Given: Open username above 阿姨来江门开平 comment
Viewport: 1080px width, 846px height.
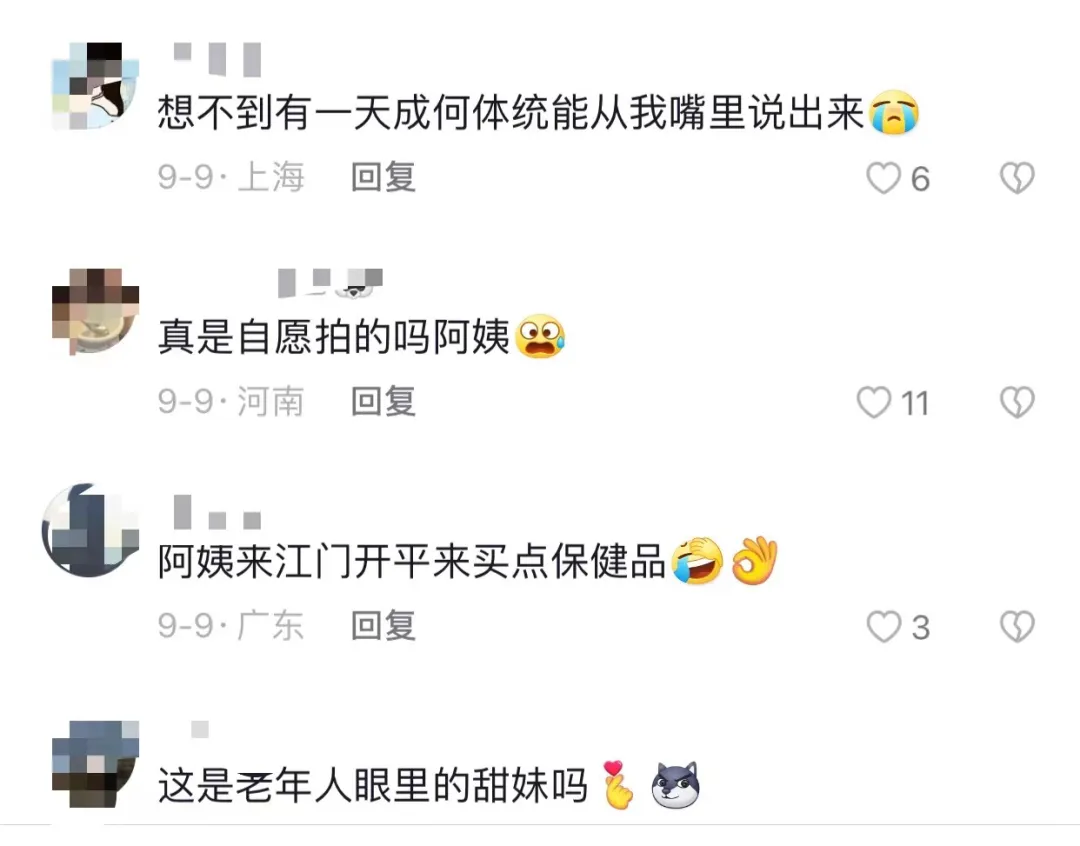Looking at the screenshot, I should [x=217, y=511].
